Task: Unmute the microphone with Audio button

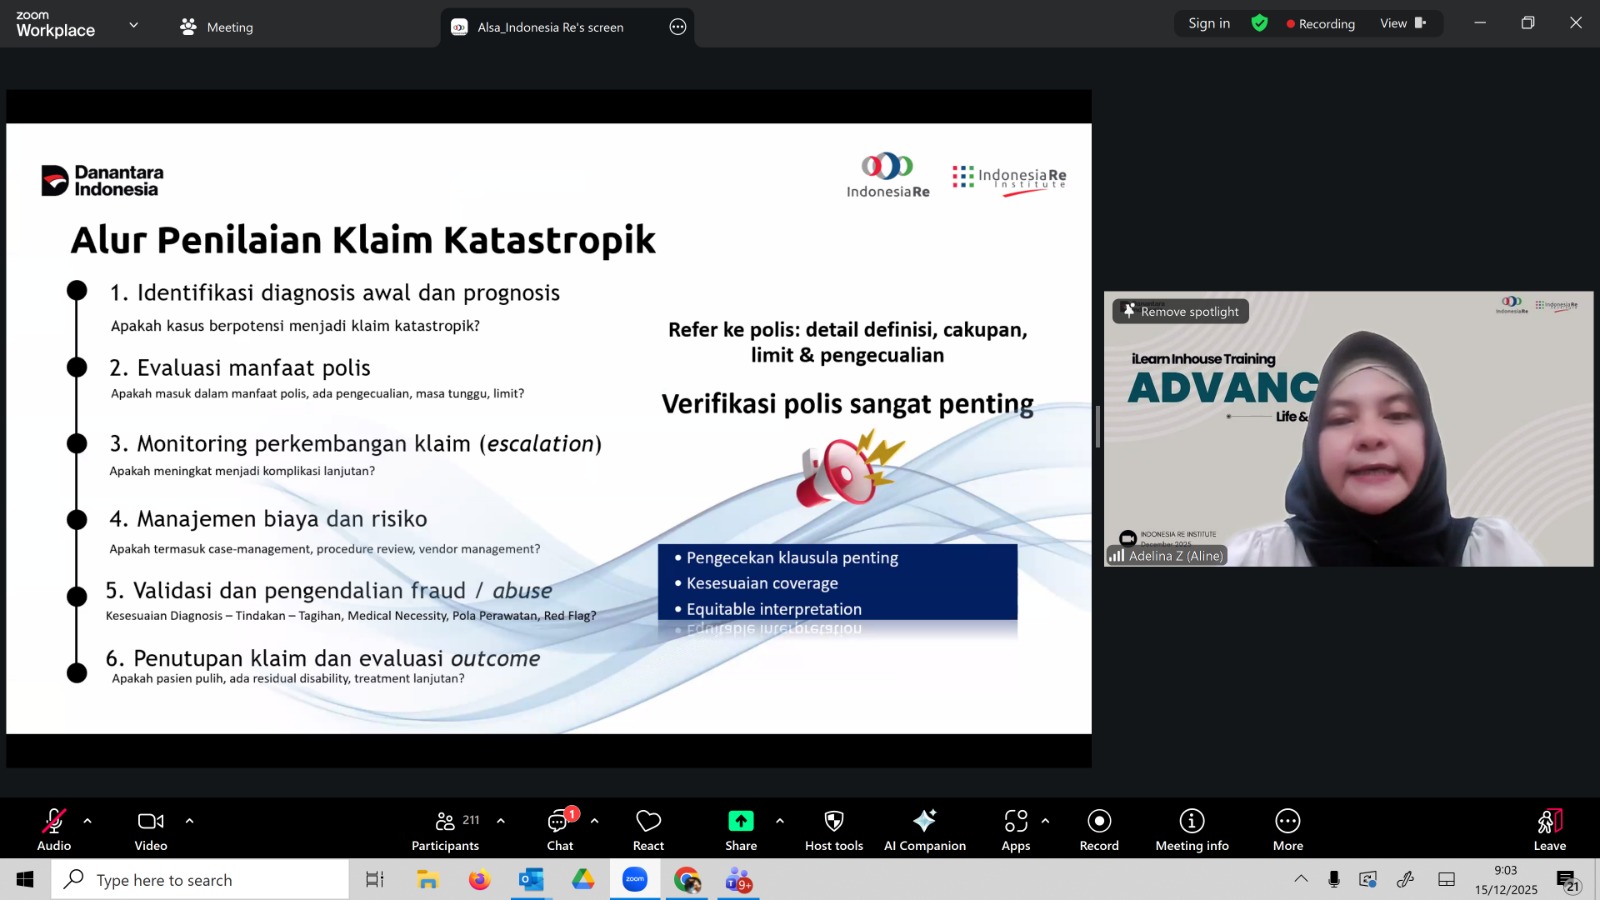Action: [x=54, y=829]
